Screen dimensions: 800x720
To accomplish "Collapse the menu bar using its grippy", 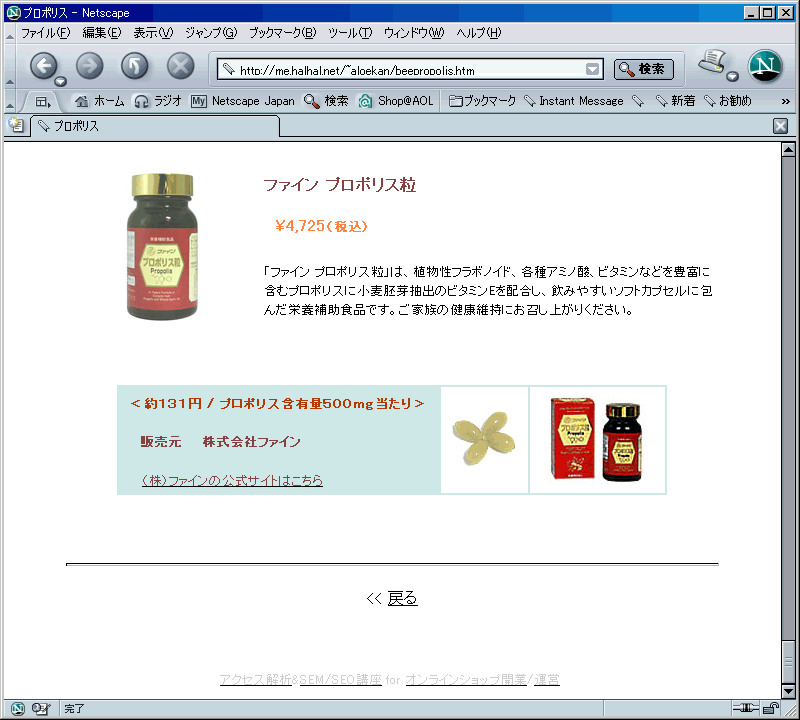I will [x=10, y=34].
